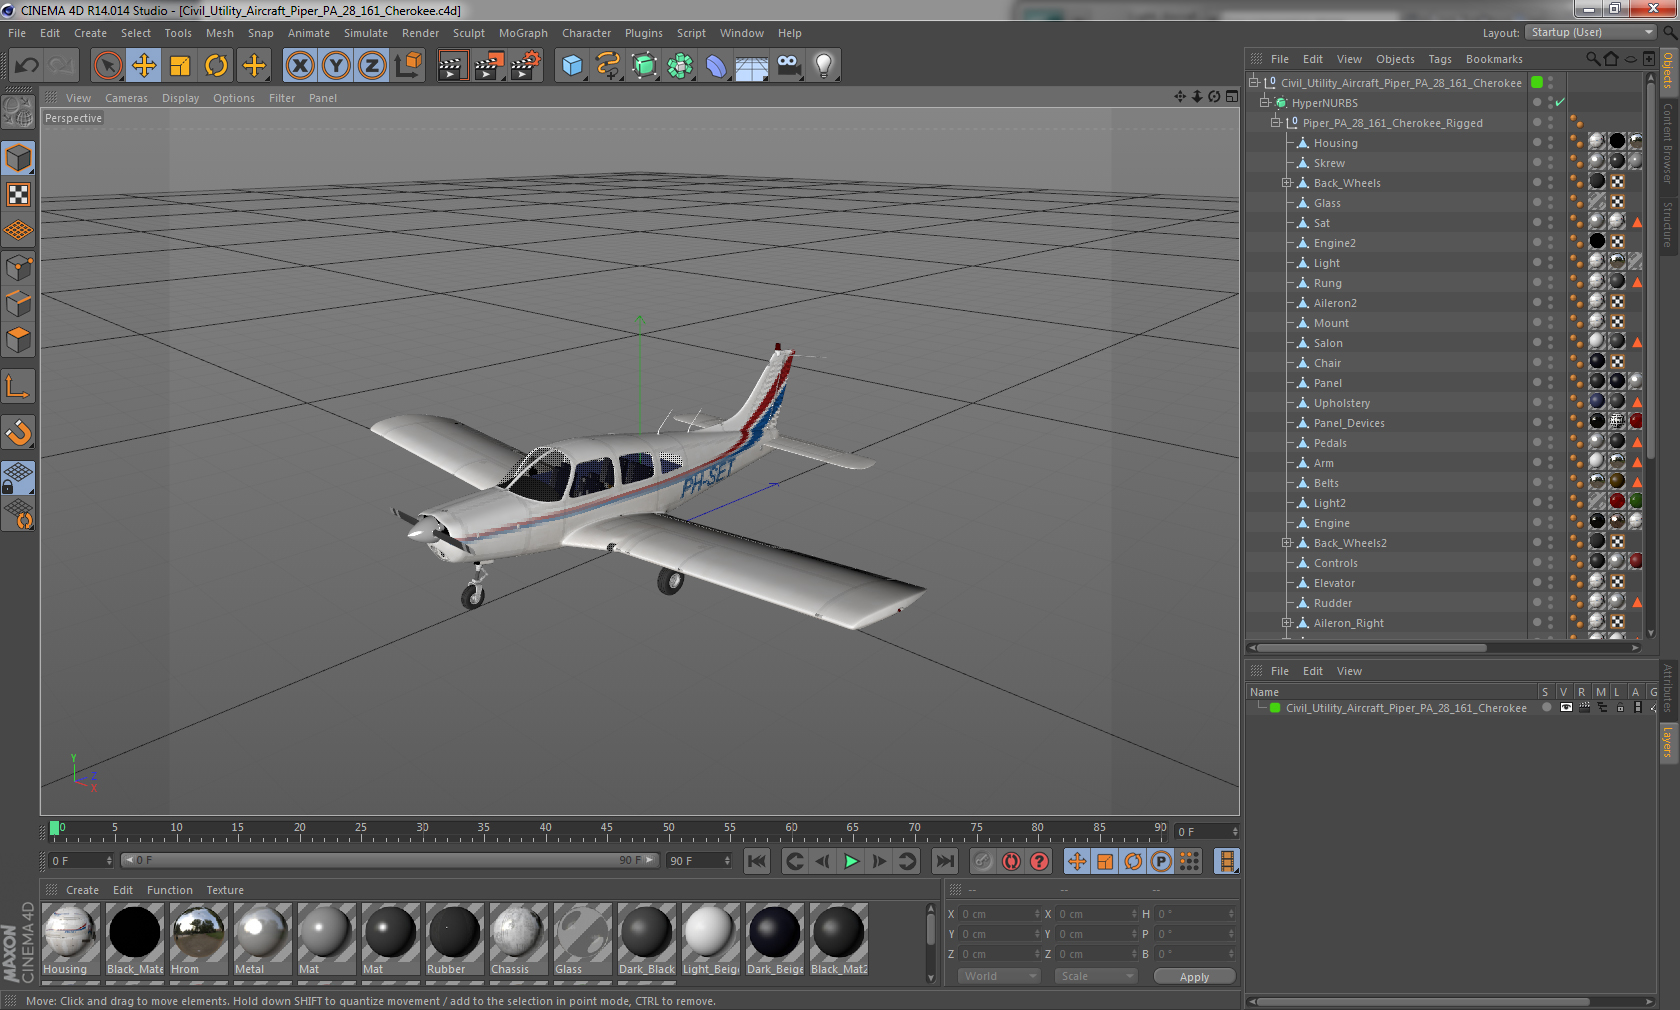Open the spline pen tools icon

tap(608, 66)
